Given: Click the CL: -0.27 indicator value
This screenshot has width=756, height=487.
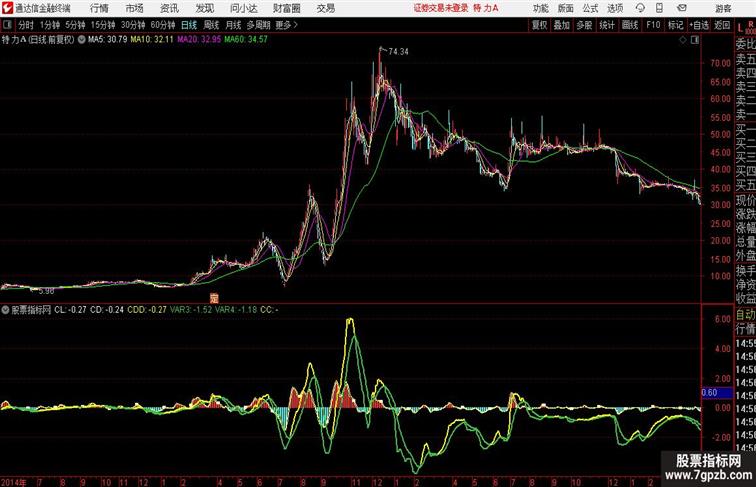Looking at the screenshot, I should 70,310.
